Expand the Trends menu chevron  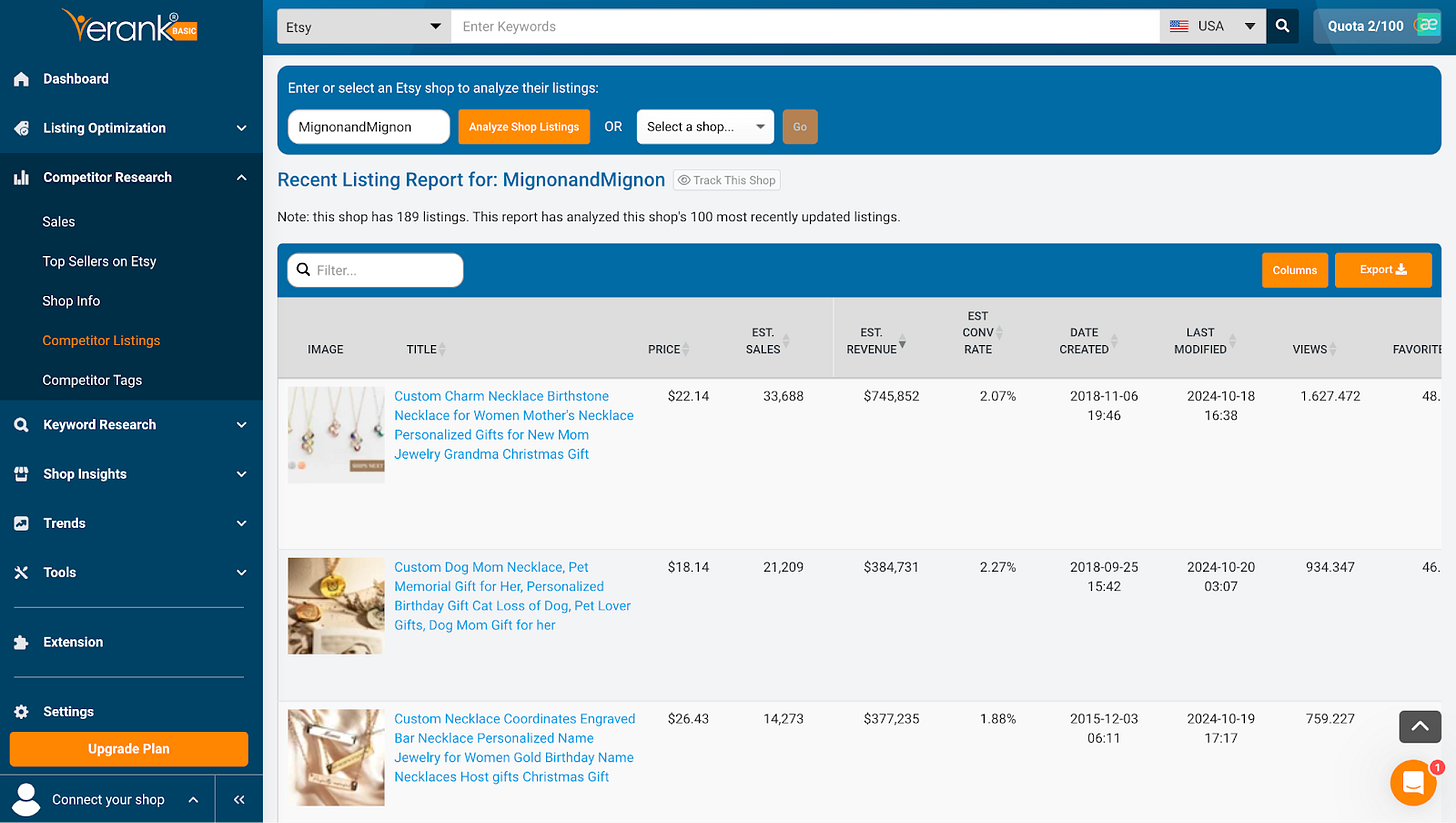(241, 523)
